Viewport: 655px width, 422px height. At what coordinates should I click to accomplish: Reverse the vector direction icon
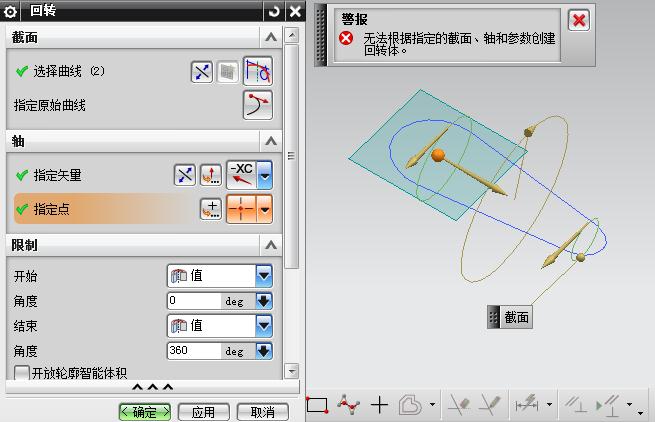[185, 175]
